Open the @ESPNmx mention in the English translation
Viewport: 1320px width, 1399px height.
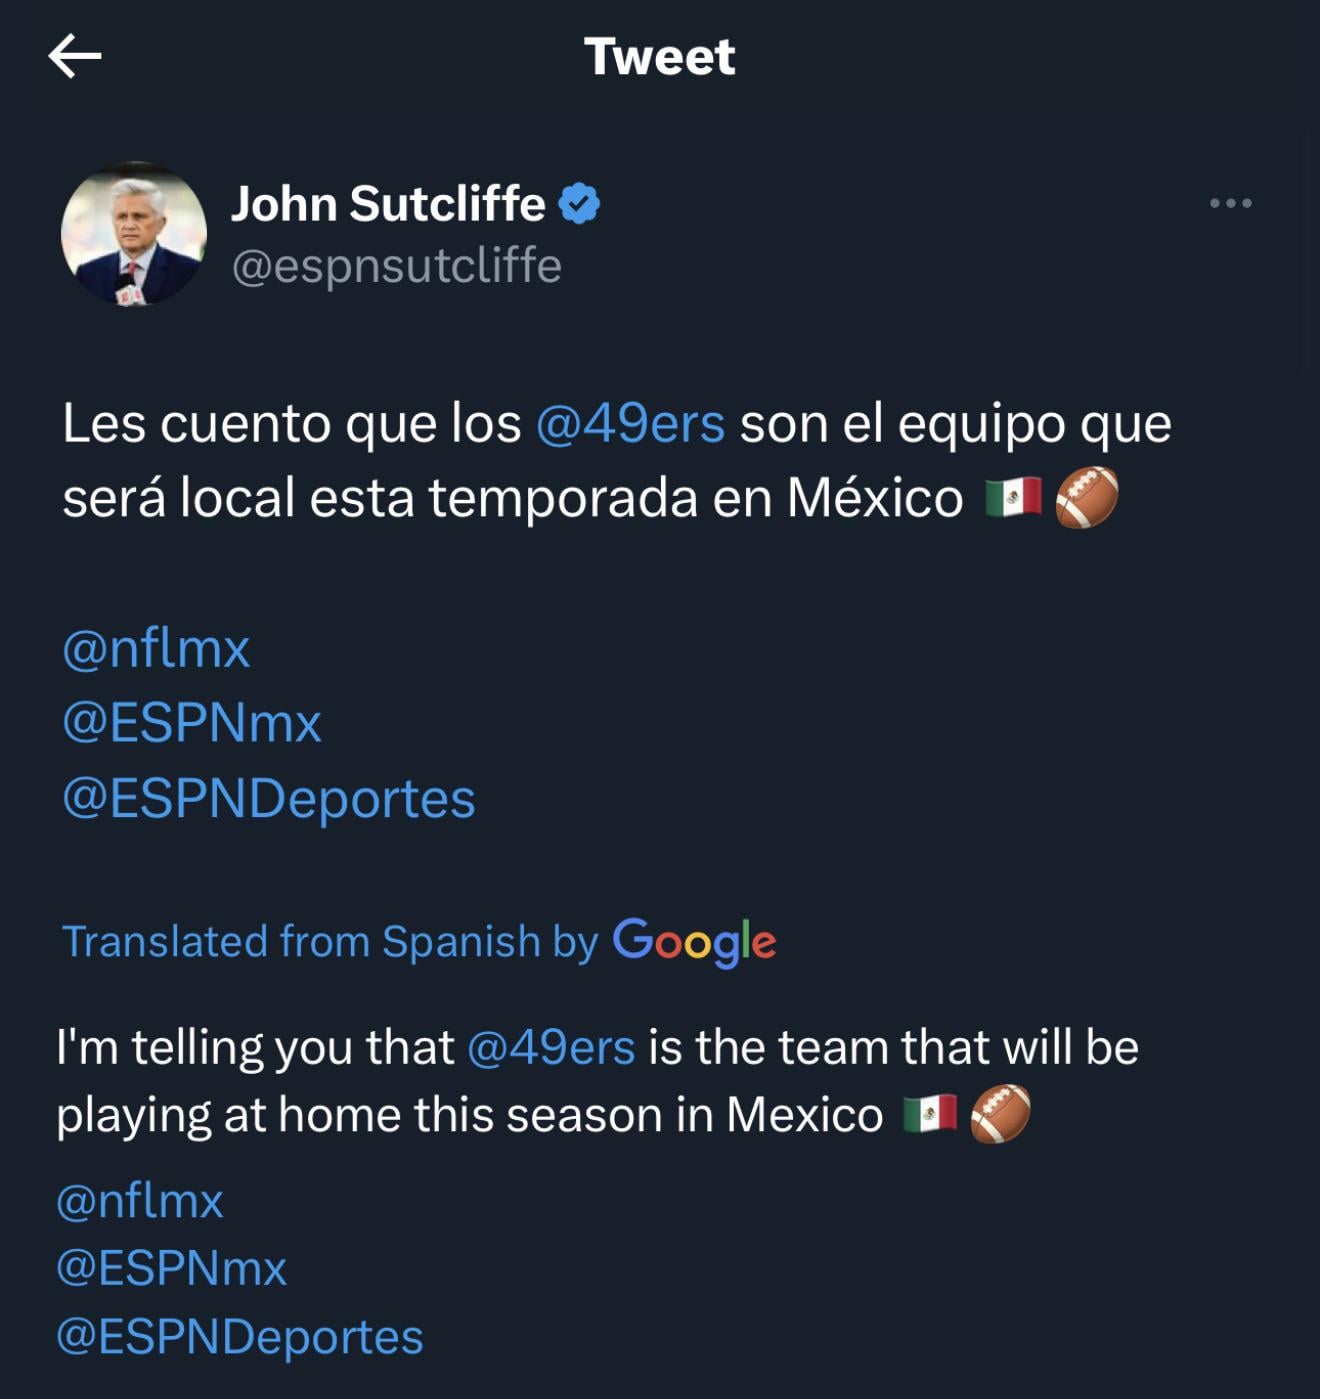click(x=172, y=1268)
